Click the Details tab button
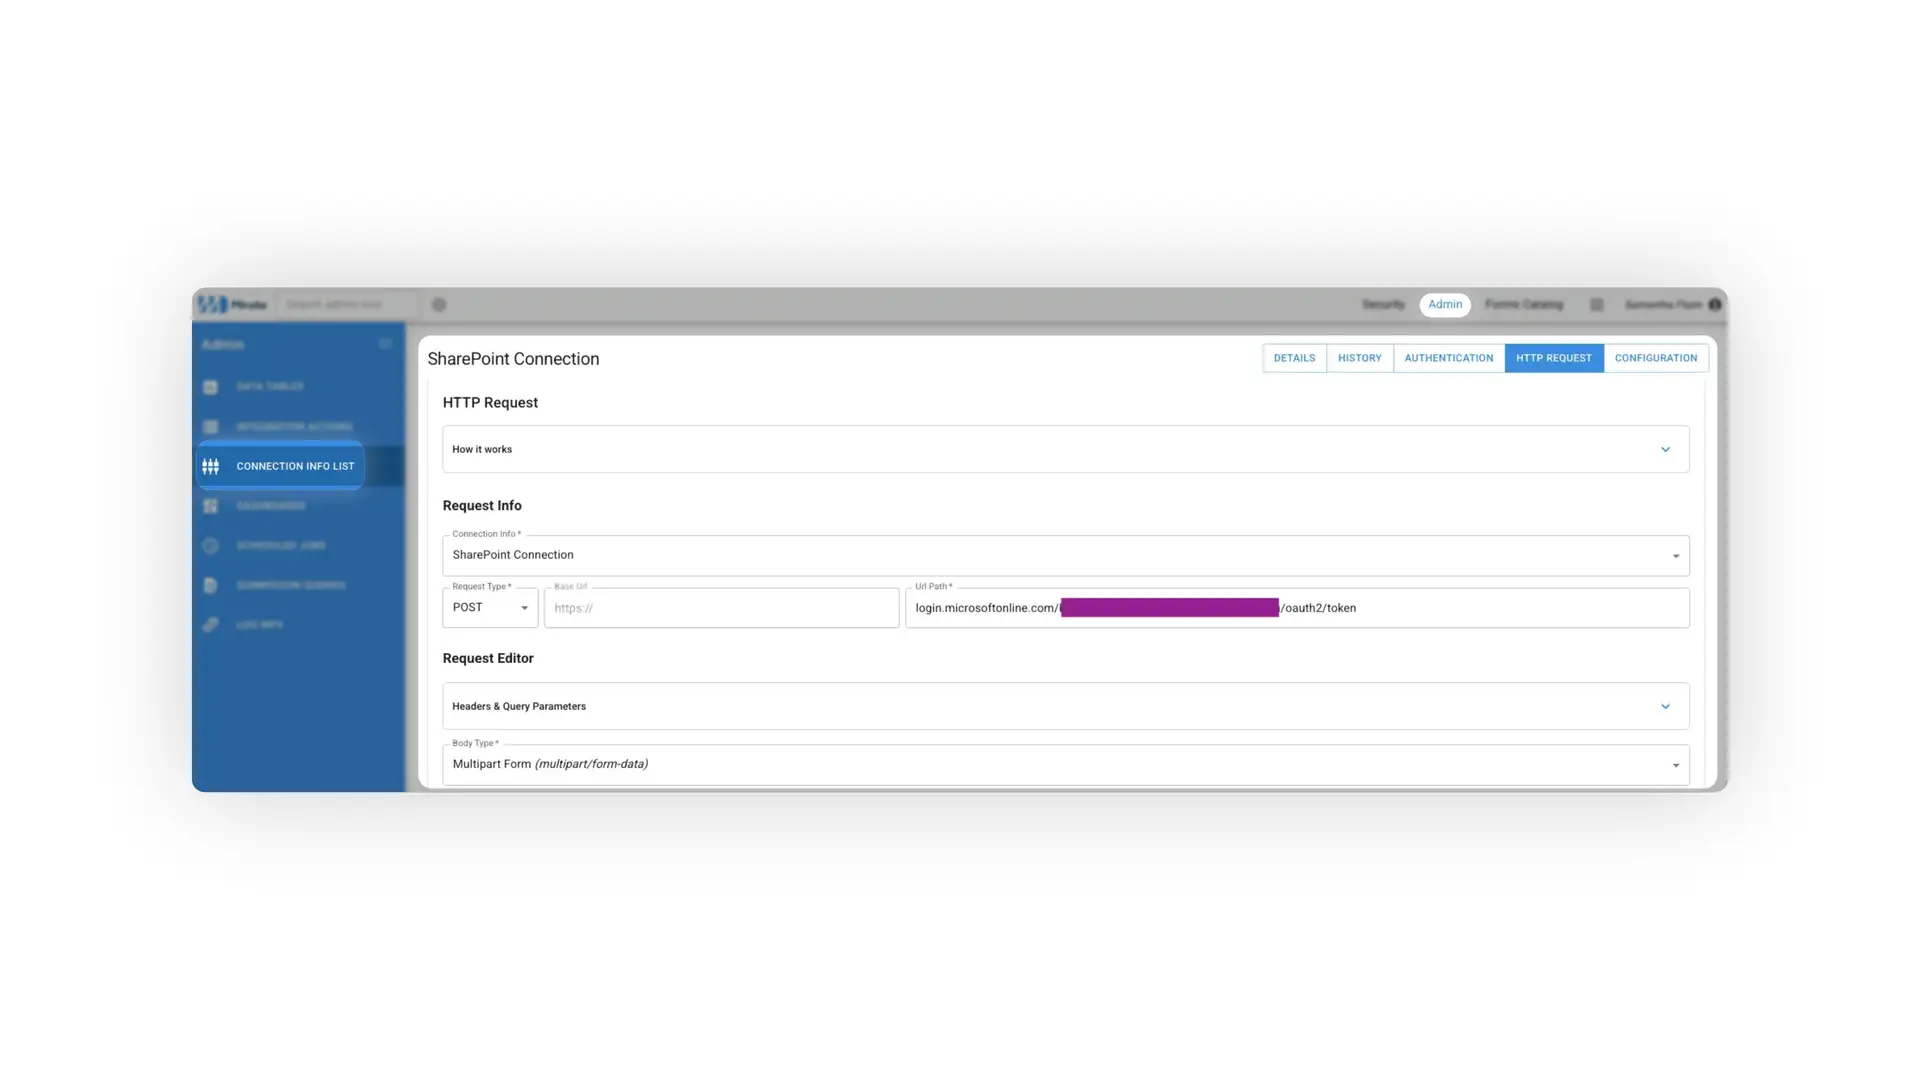 [x=1294, y=358]
